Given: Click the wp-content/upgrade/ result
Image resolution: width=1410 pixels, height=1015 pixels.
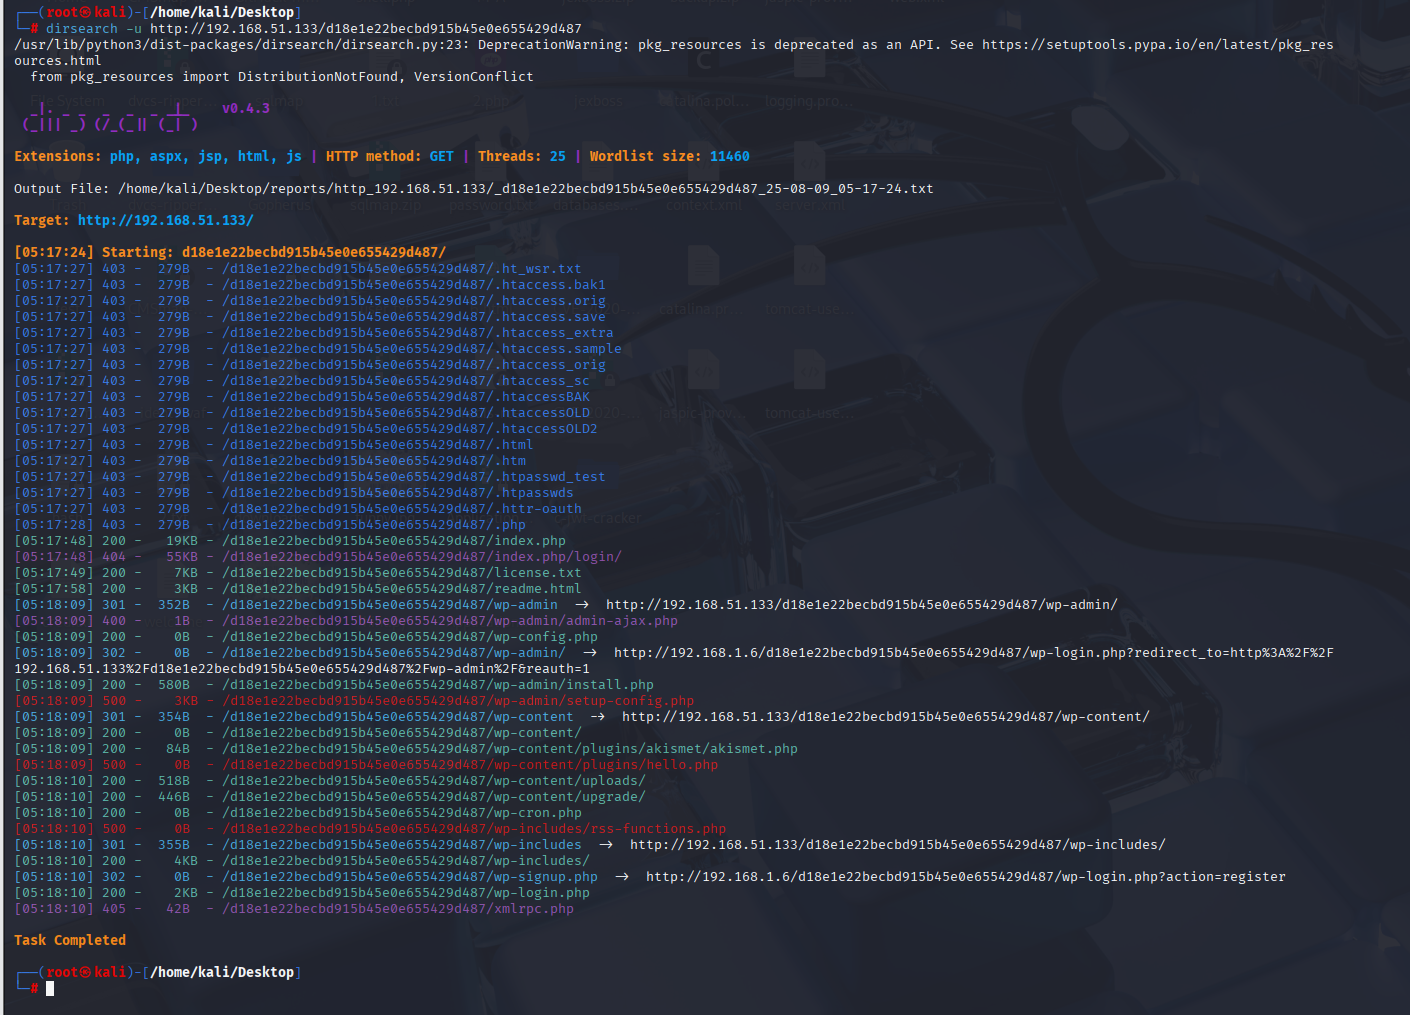Looking at the screenshot, I should pyautogui.click(x=330, y=796).
